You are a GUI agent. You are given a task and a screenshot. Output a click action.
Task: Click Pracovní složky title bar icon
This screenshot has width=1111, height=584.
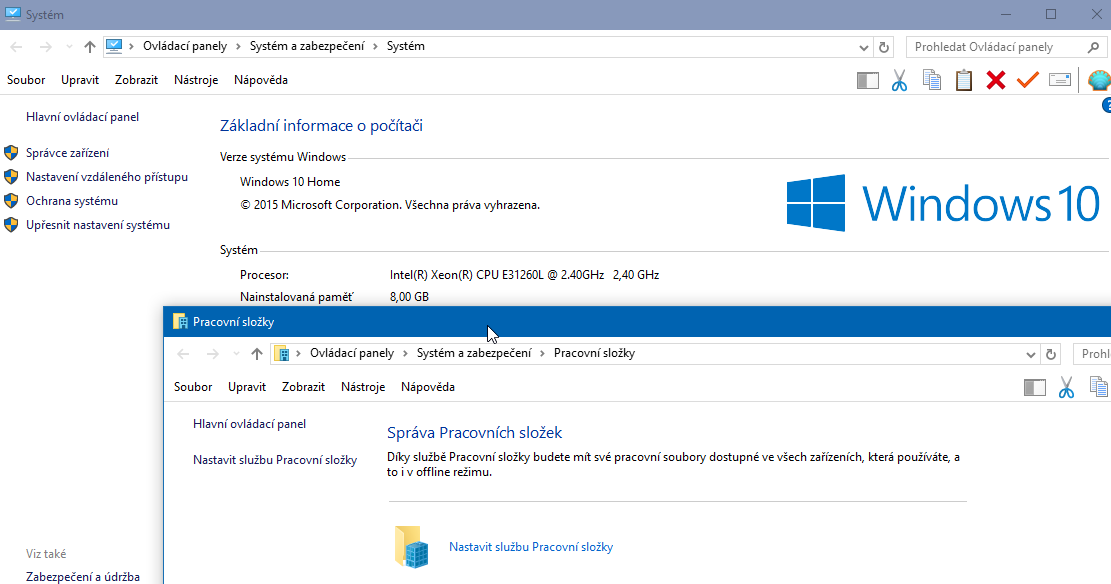click(180, 322)
